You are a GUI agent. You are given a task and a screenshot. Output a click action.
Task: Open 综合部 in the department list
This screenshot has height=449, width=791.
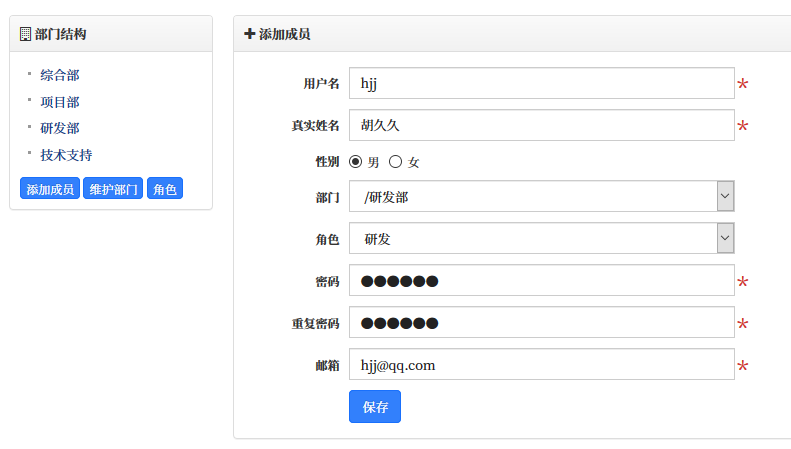(x=60, y=75)
